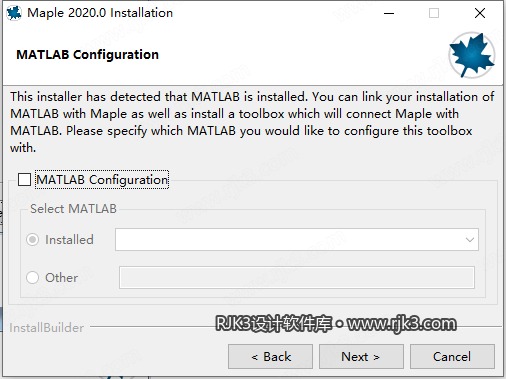Select the Other radio button
The height and width of the screenshot is (379, 506).
[x=33, y=277]
